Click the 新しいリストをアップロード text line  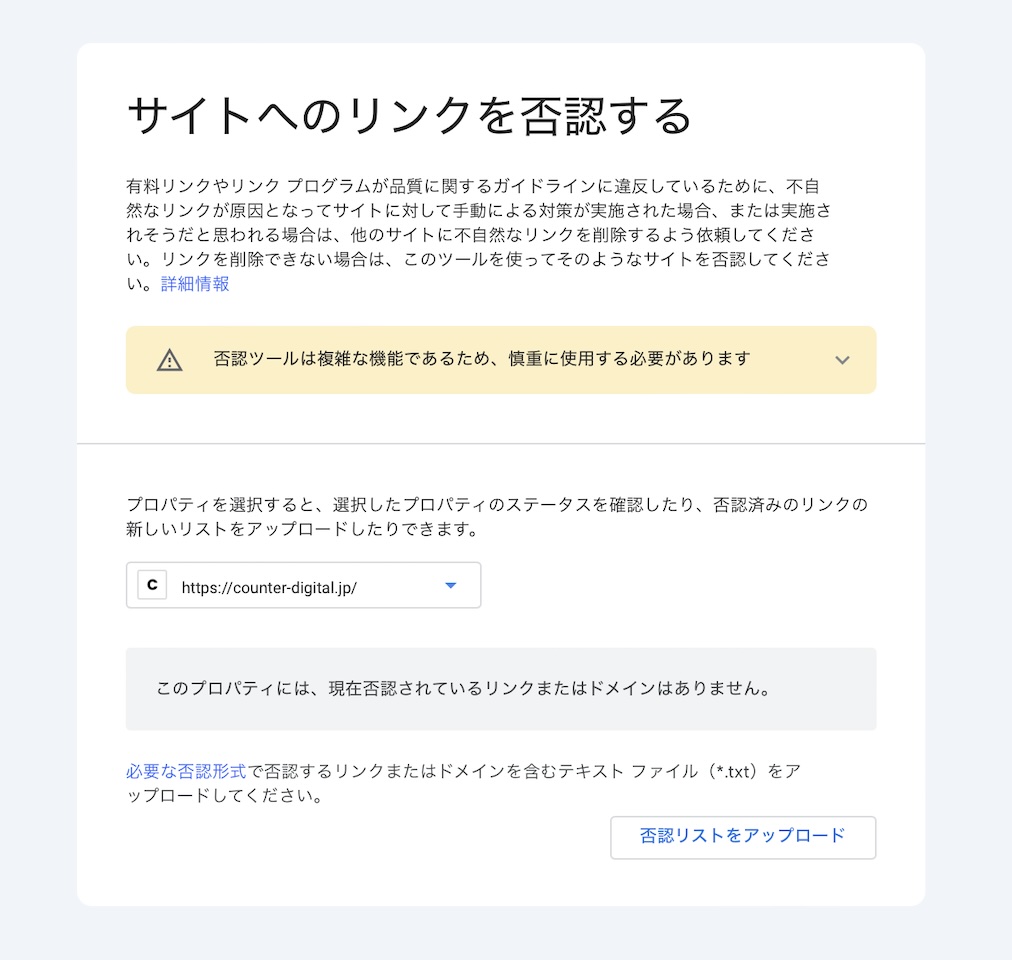coord(302,530)
